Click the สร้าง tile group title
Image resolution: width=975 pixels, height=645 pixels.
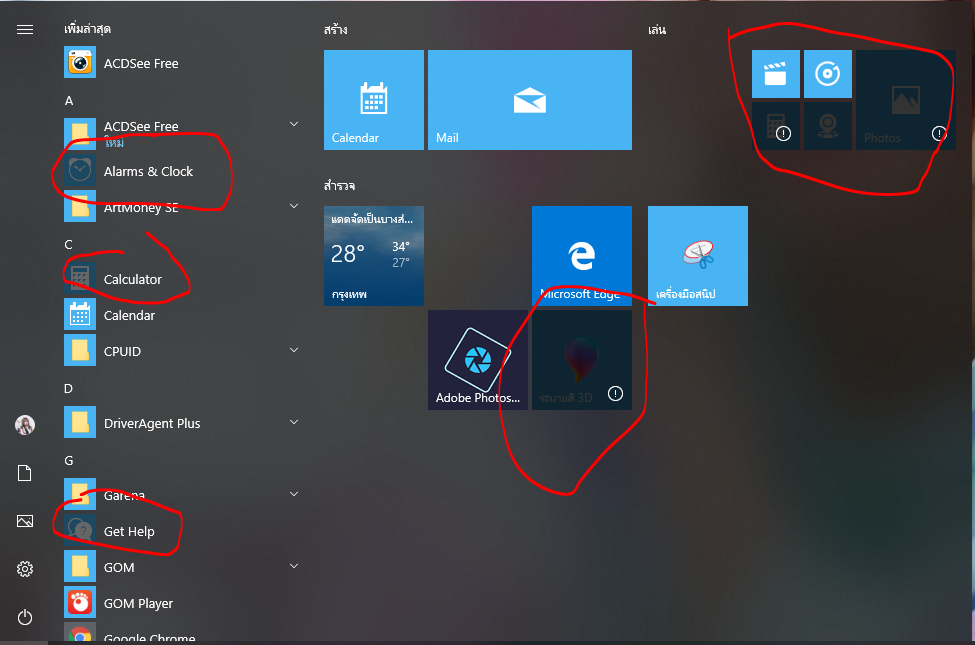(x=336, y=29)
